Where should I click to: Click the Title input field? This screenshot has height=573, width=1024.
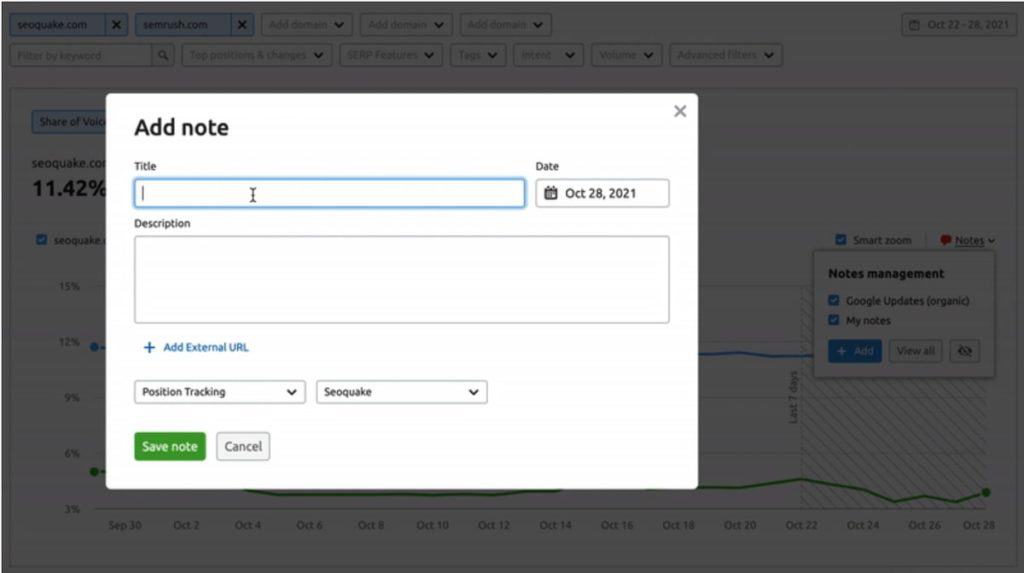(329, 193)
